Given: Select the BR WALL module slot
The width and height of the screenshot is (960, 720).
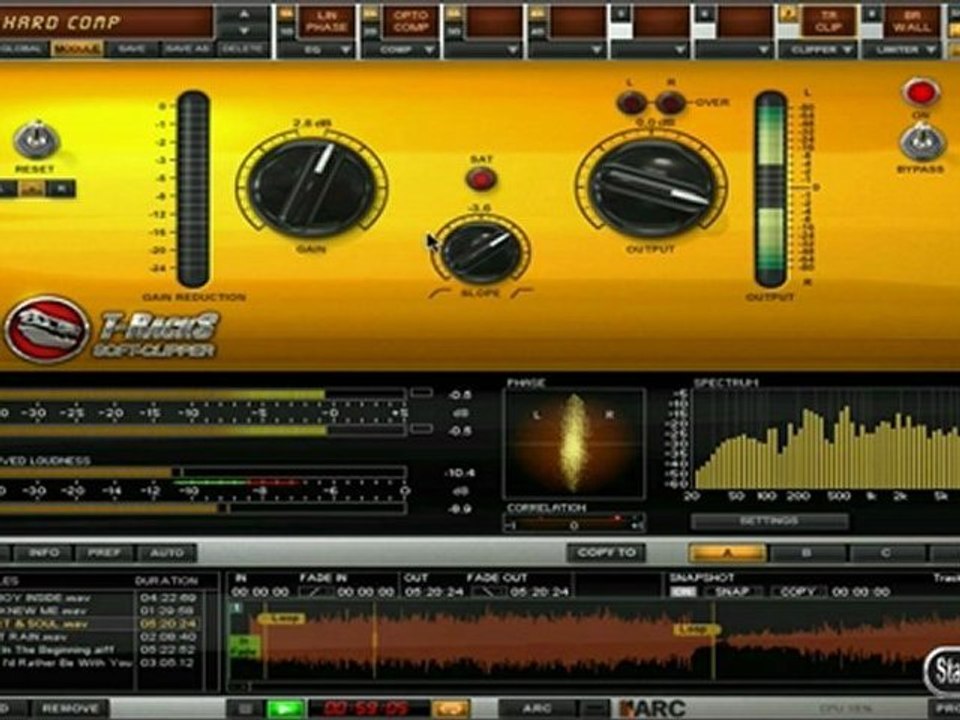Looking at the screenshot, I should tap(912, 22).
